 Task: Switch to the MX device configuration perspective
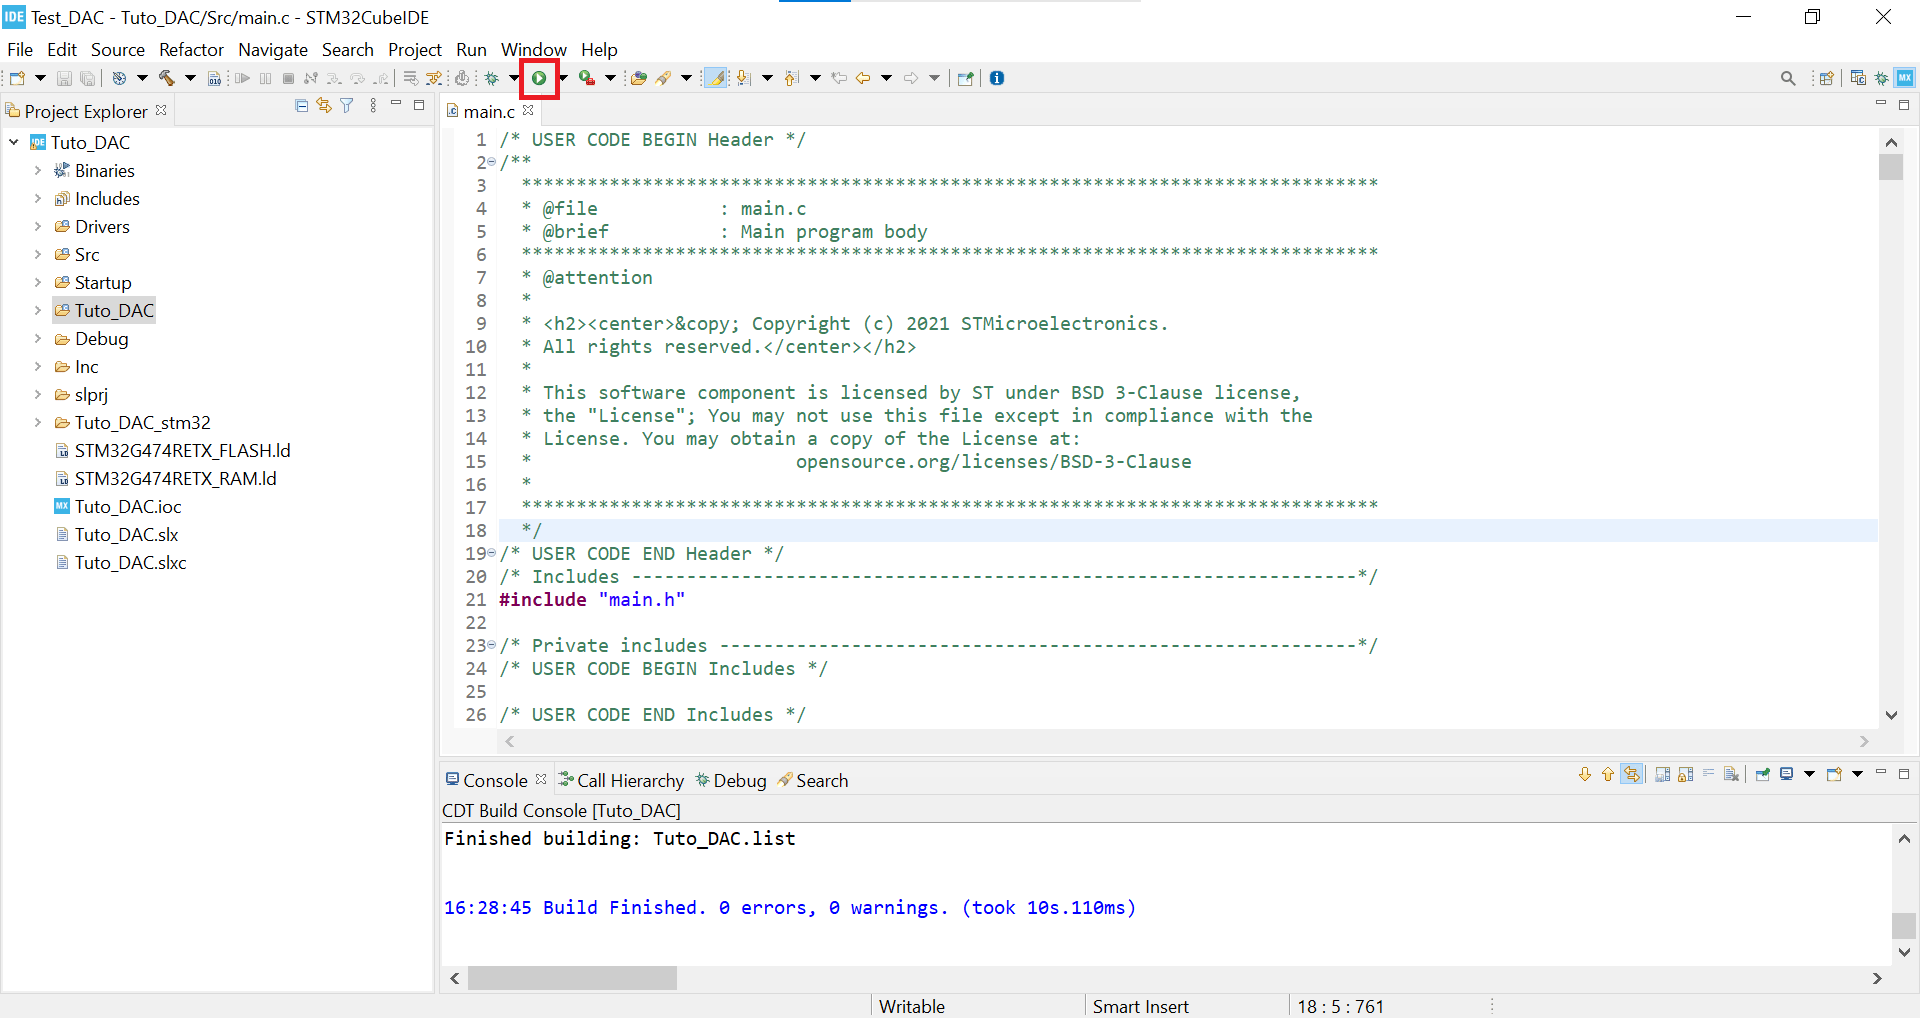1905,78
